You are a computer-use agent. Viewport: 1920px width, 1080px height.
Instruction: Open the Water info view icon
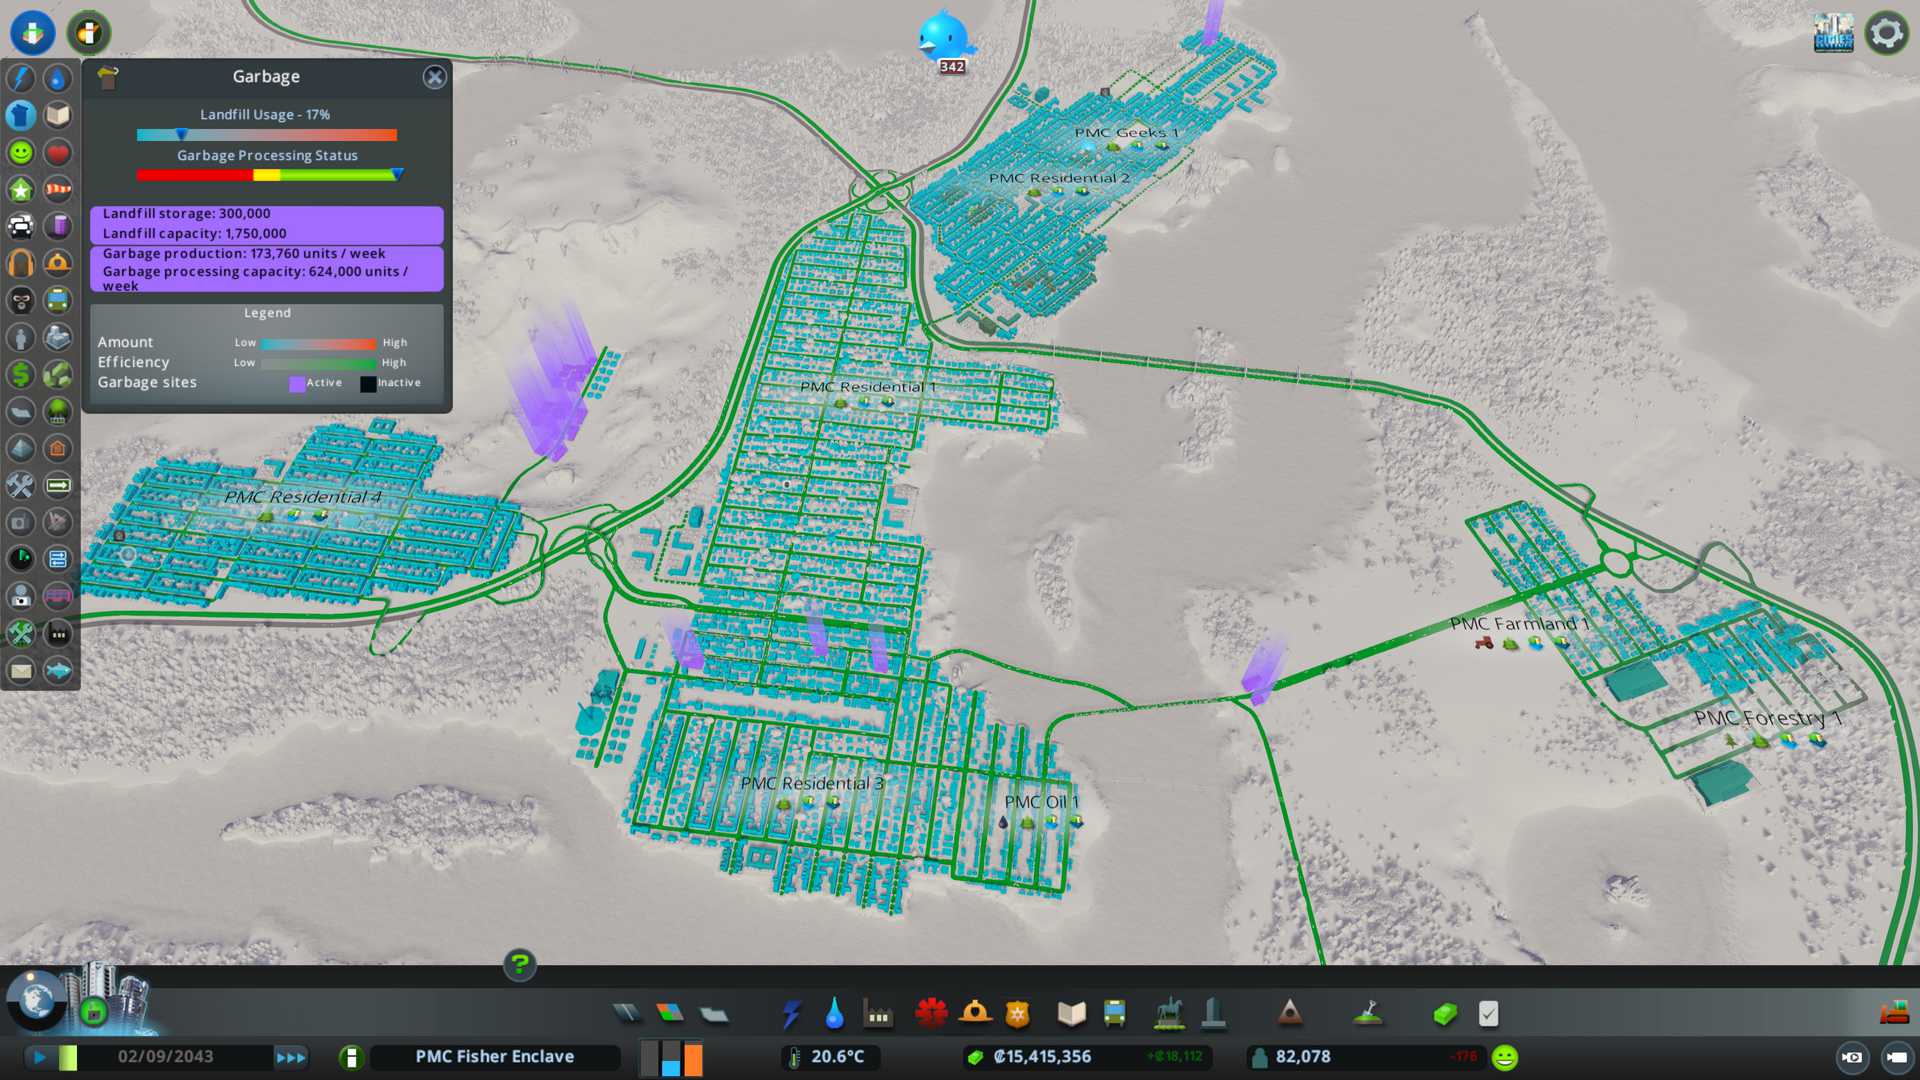pyautogui.click(x=58, y=78)
